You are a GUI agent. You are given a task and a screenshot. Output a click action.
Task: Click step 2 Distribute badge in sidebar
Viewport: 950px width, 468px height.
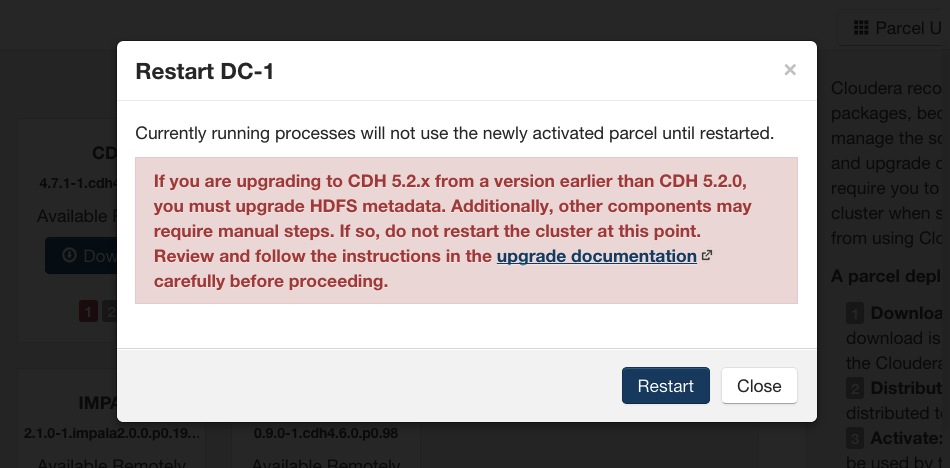point(855,388)
